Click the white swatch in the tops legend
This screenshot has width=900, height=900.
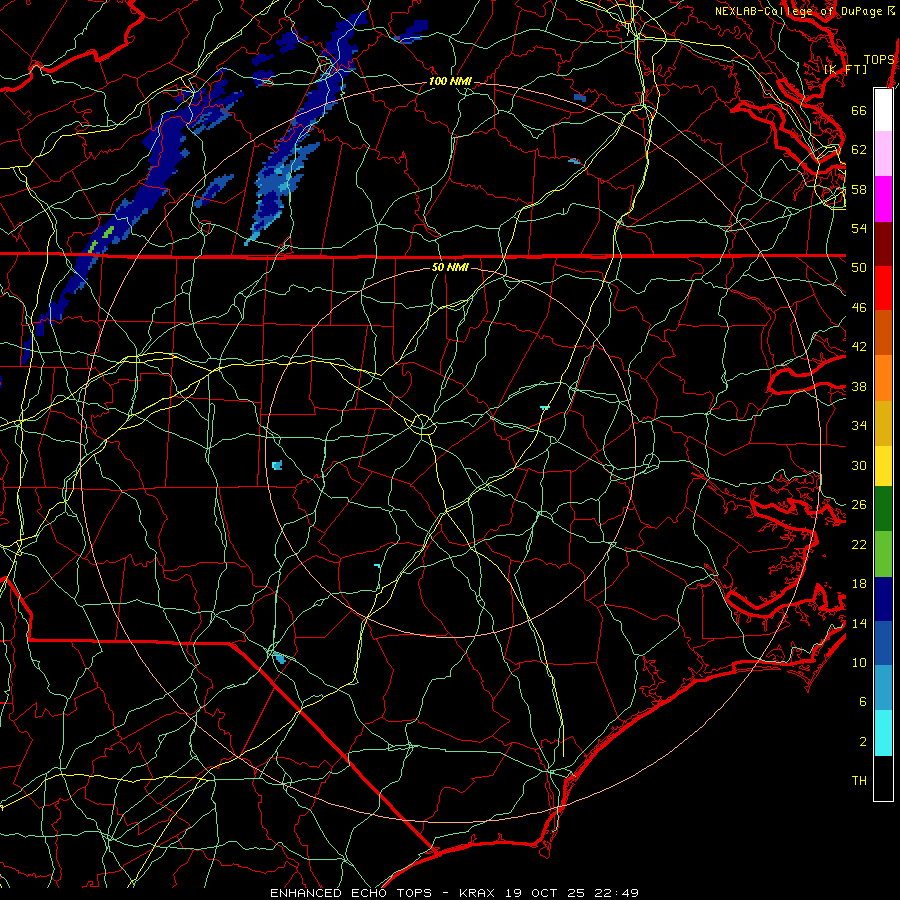click(x=883, y=110)
